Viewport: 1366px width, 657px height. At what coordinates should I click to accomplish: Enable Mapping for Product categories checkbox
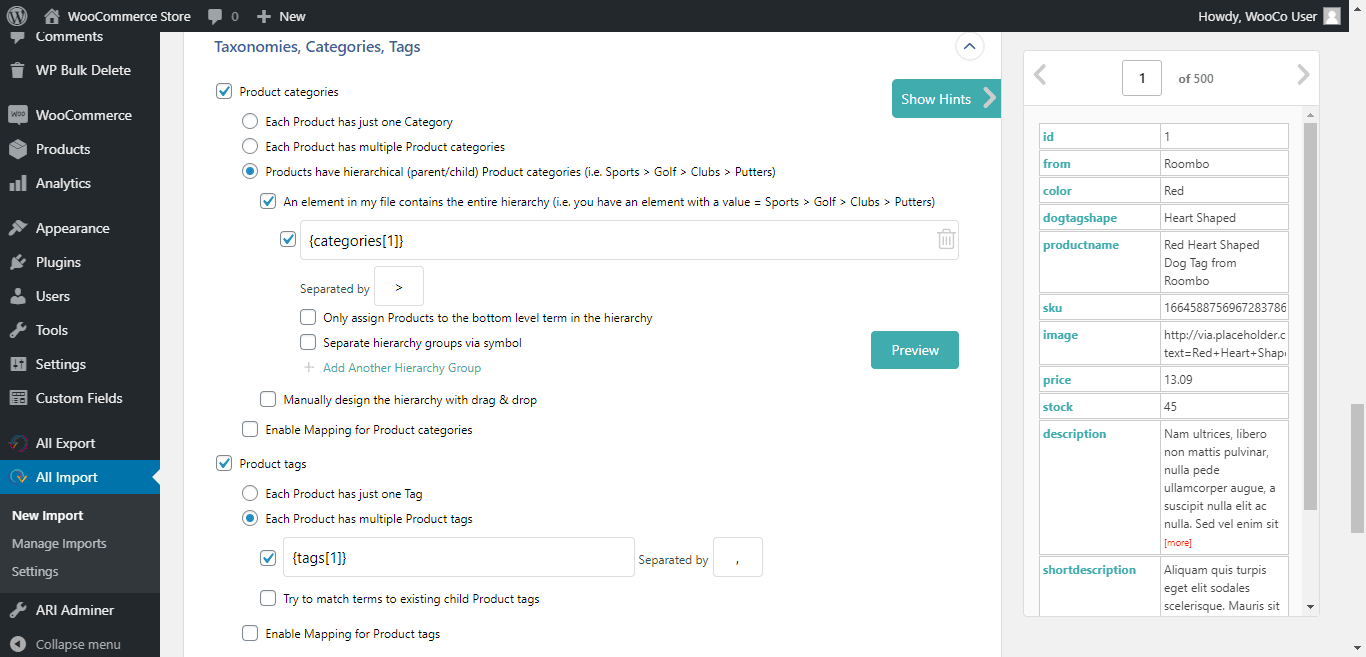point(250,429)
